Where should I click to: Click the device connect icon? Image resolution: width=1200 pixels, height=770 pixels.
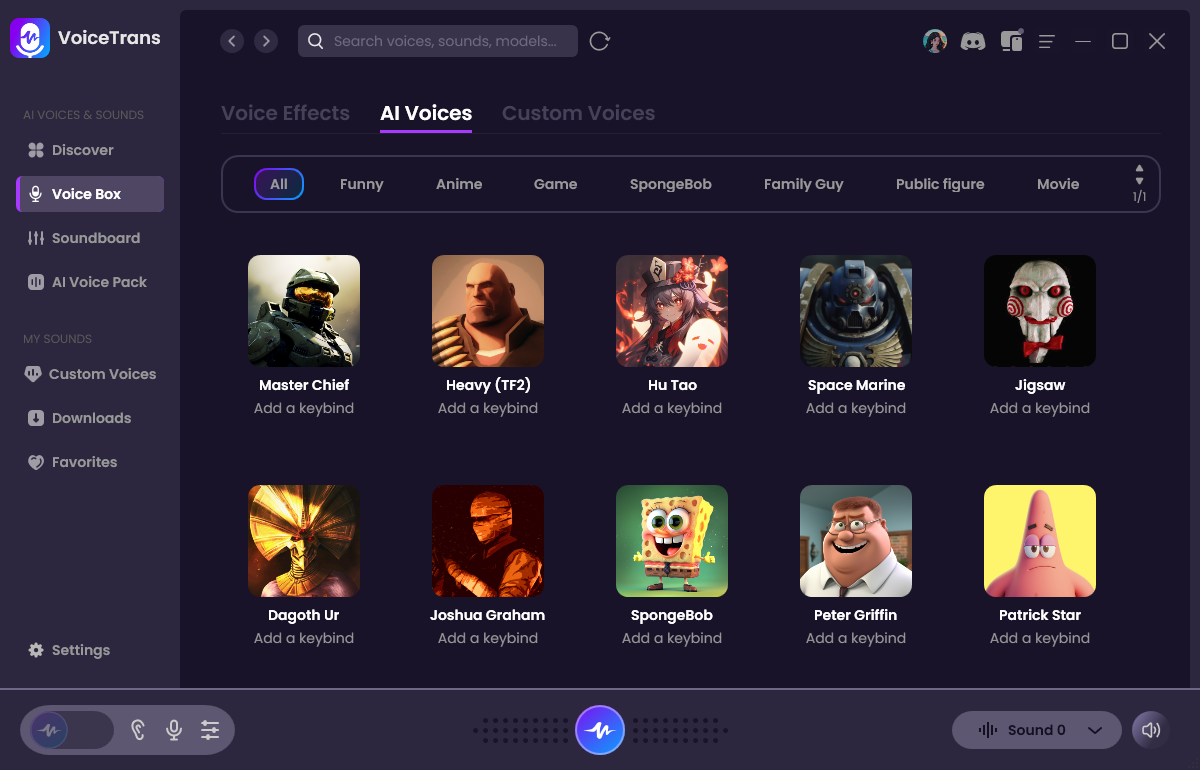click(x=1011, y=41)
